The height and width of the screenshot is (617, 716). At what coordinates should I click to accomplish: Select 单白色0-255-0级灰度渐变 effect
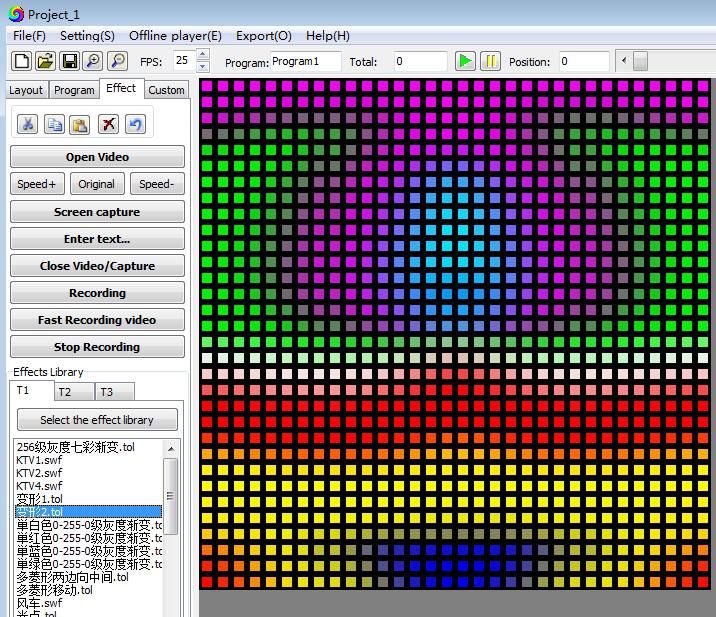click(x=89, y=525)
